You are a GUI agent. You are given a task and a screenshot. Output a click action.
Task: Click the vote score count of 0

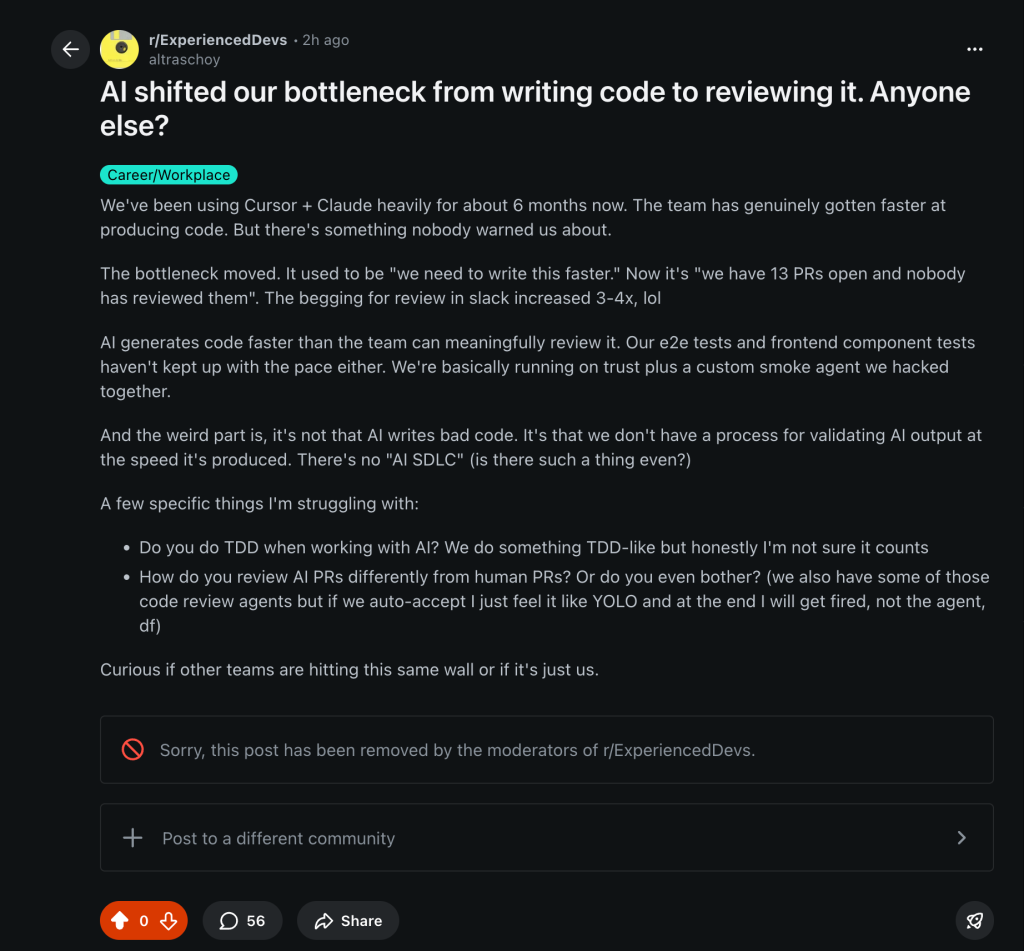144,921
